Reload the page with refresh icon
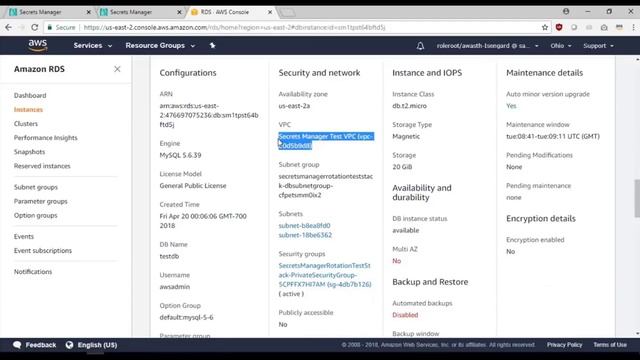 coord(35,27)
